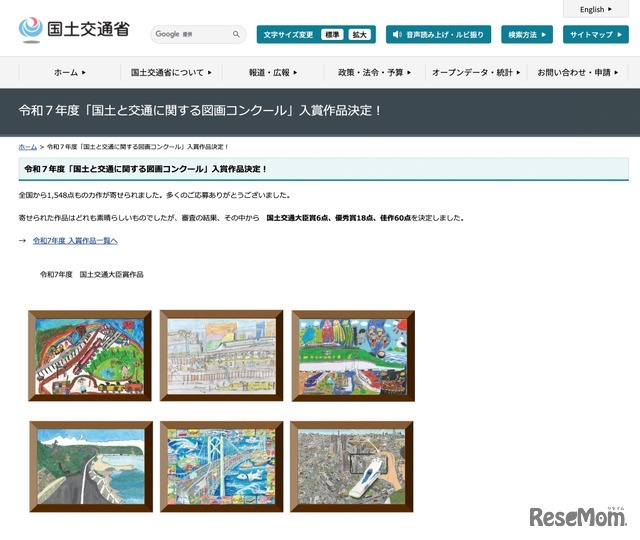
Task: Click the 令和7年度 国土交通大臣賞作品 caption
Action: pos(92,274)
